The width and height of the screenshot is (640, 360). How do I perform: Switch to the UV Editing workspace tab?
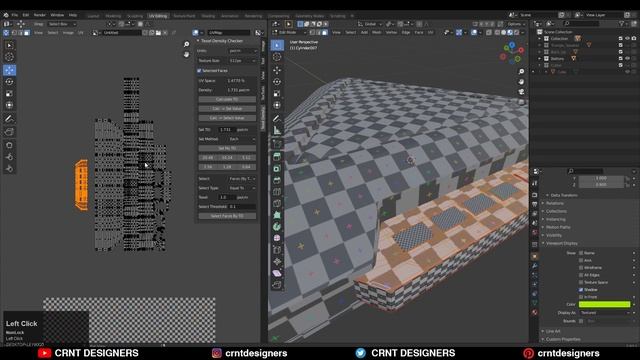pos(158,16)
